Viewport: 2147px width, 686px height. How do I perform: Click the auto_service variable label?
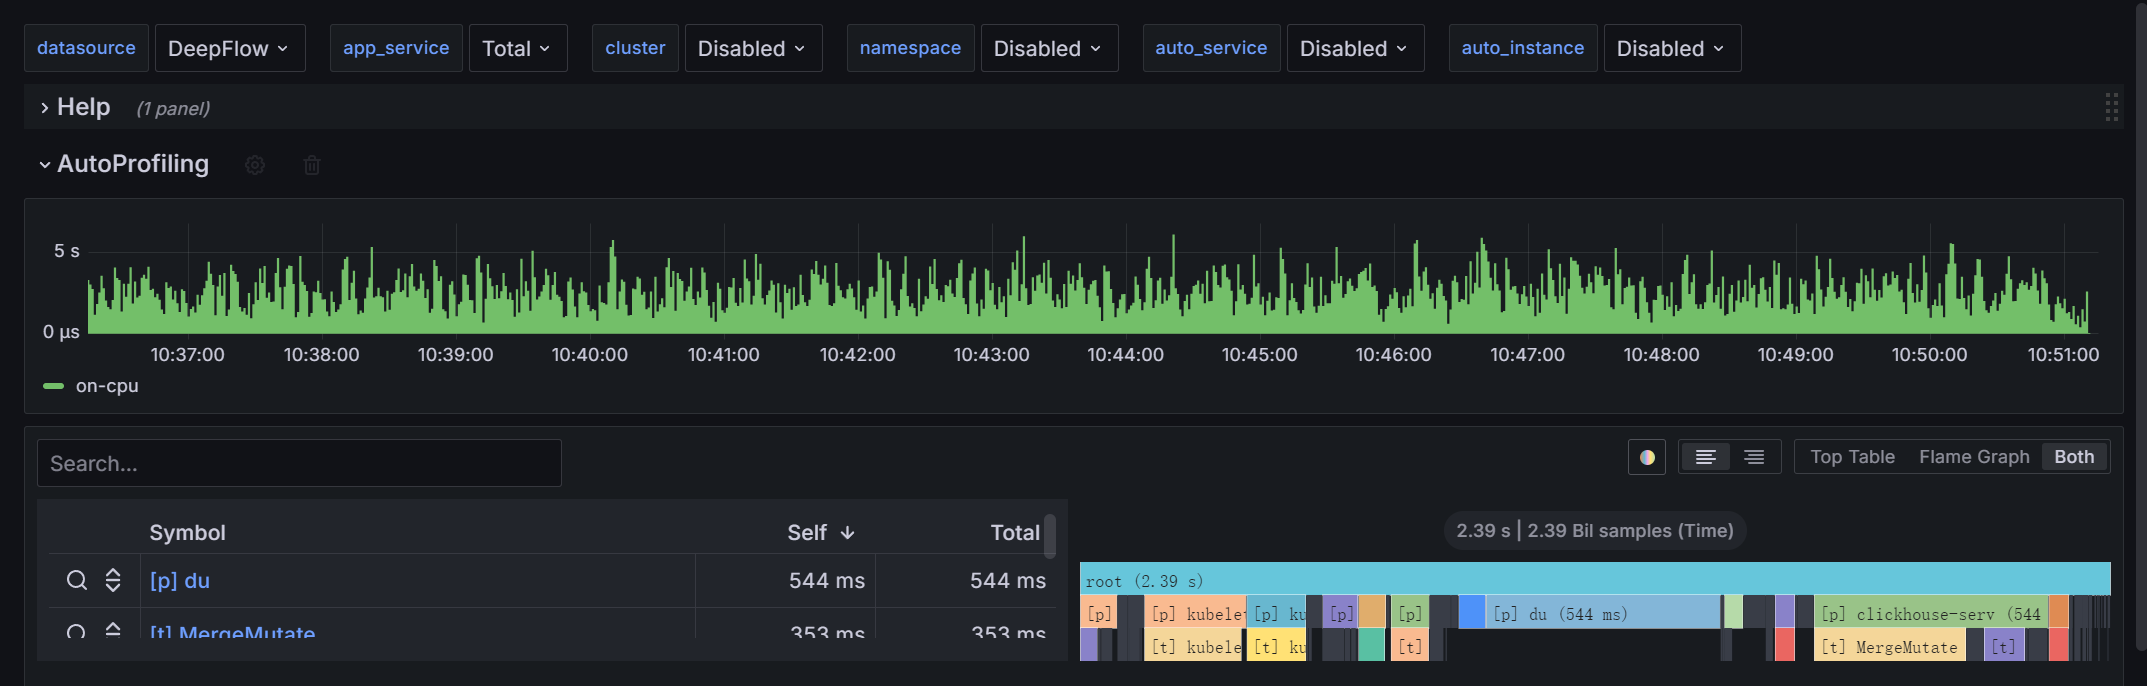point(1211,48)
